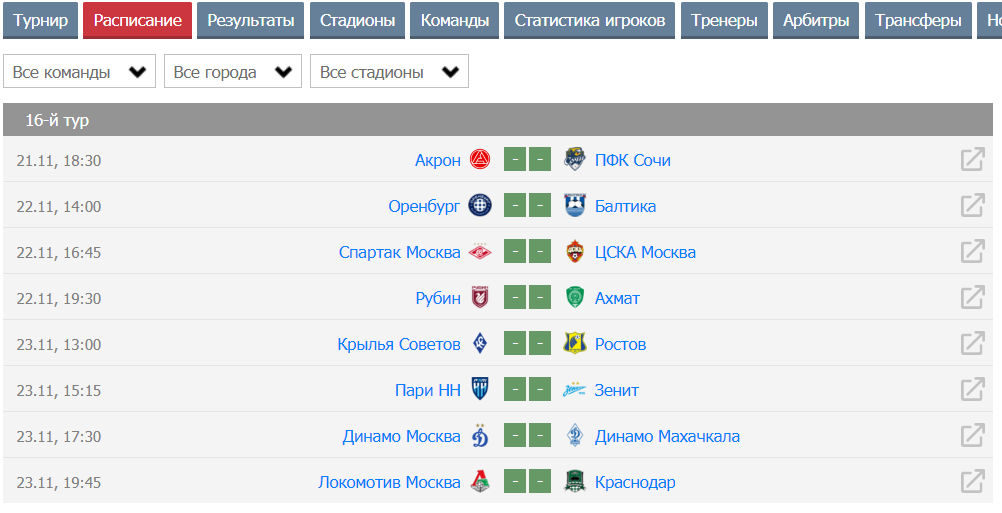Click the Zenit team logo
The height and width of the screenshot is (513, 1002).
point(574,390)
